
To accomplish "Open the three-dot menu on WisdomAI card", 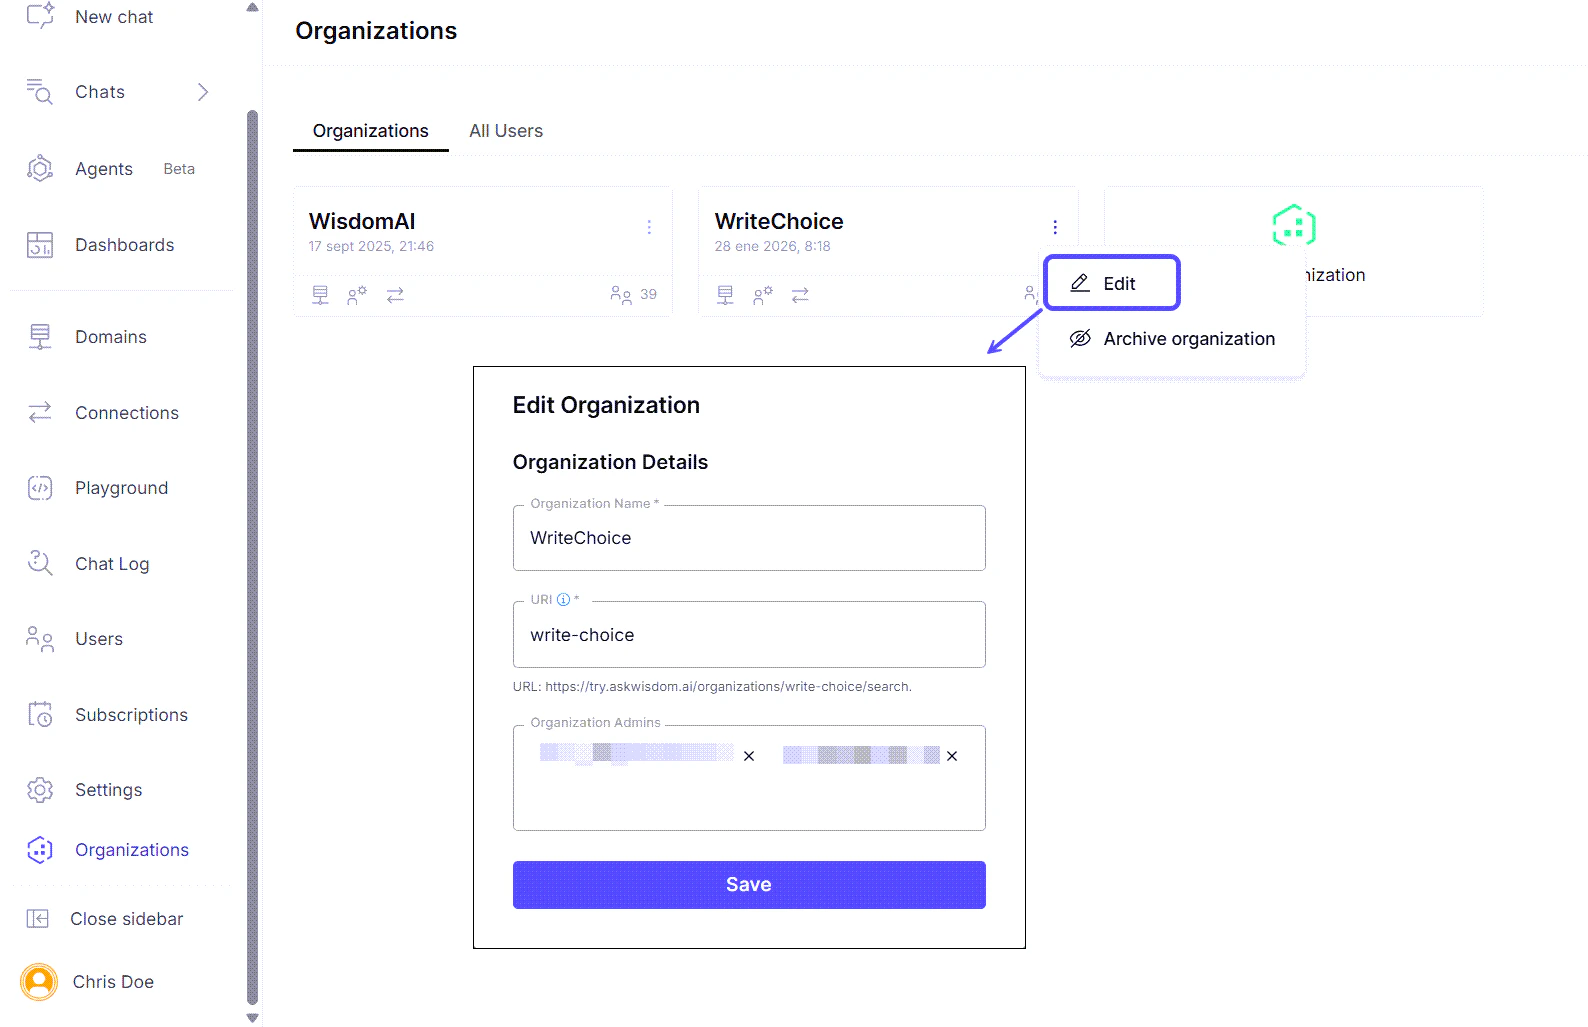I will [x=649, y=226].
